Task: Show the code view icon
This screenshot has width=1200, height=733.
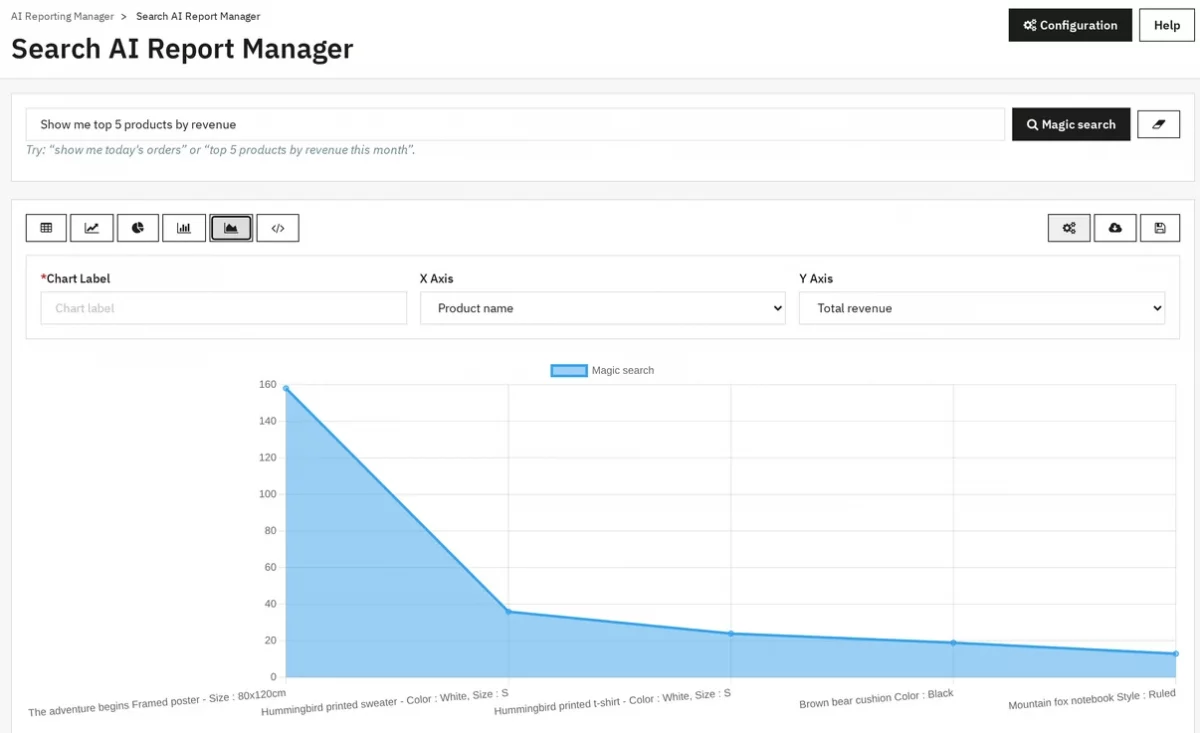Action: coord(278,228)
